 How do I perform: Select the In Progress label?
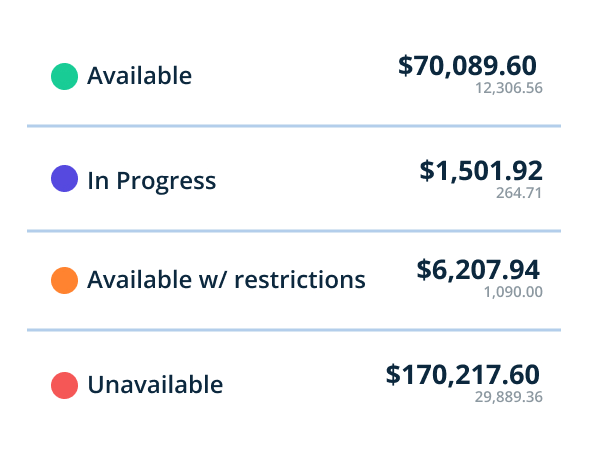pyautogui.click(x=152, y=181)
